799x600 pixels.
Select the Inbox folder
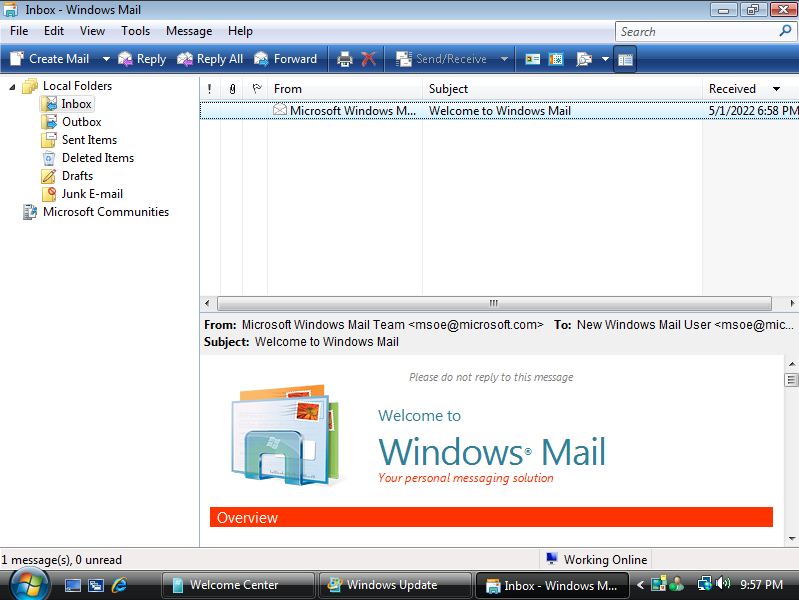point(76,104)
